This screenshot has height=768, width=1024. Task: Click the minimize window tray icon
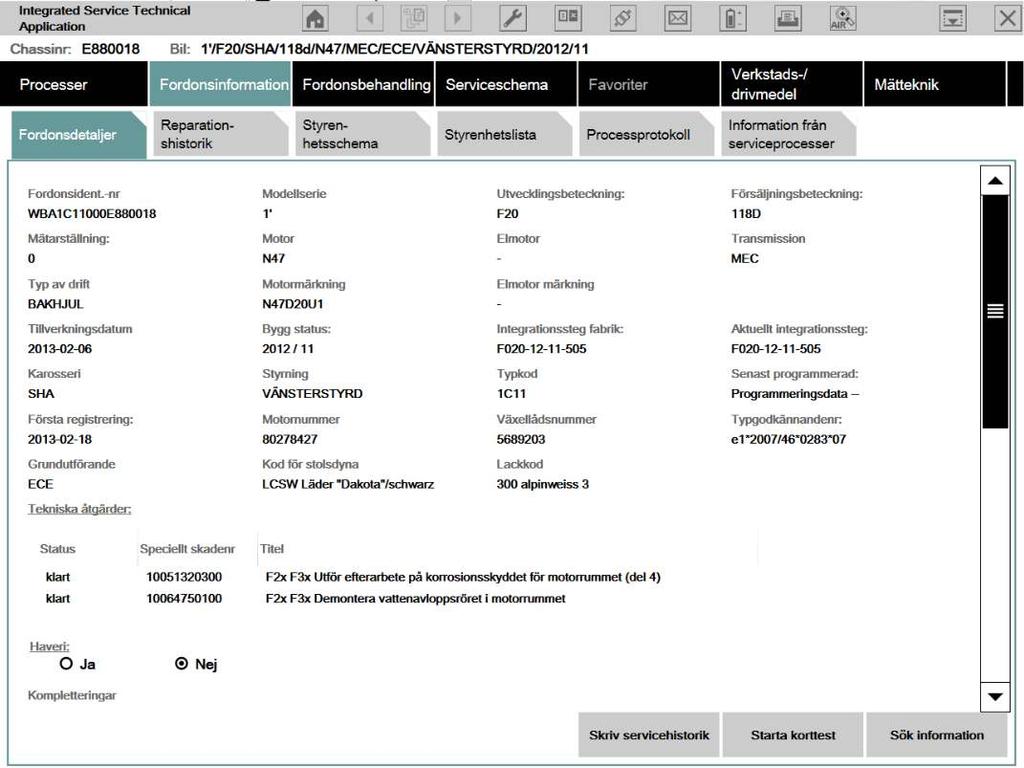click(953, 18)
